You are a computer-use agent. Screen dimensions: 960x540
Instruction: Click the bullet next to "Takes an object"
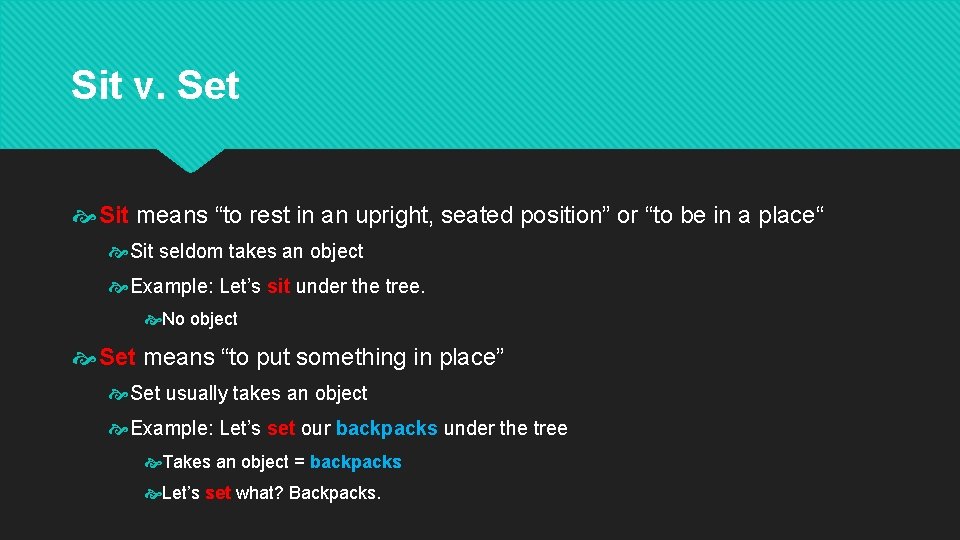point(153,462)
